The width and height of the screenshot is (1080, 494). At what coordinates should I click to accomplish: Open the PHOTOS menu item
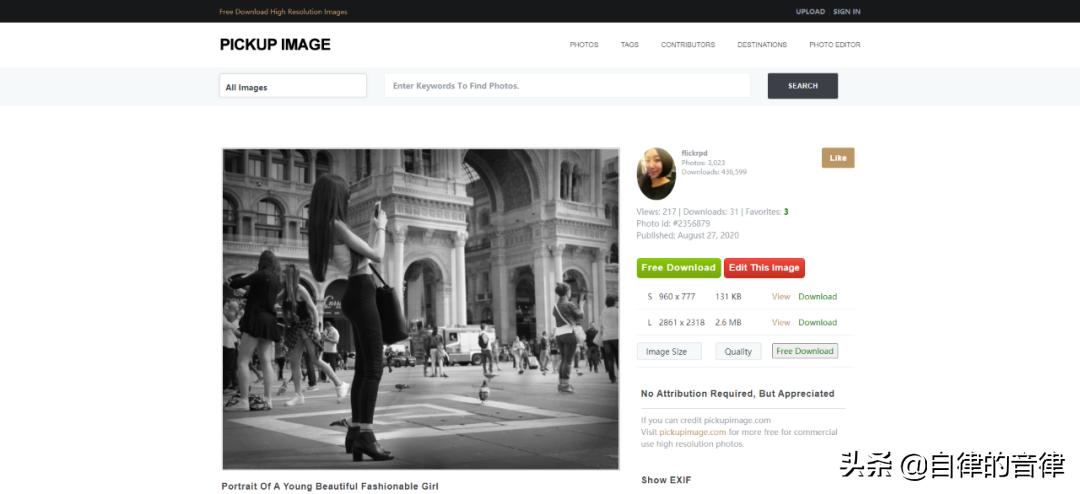pos(584,45)
